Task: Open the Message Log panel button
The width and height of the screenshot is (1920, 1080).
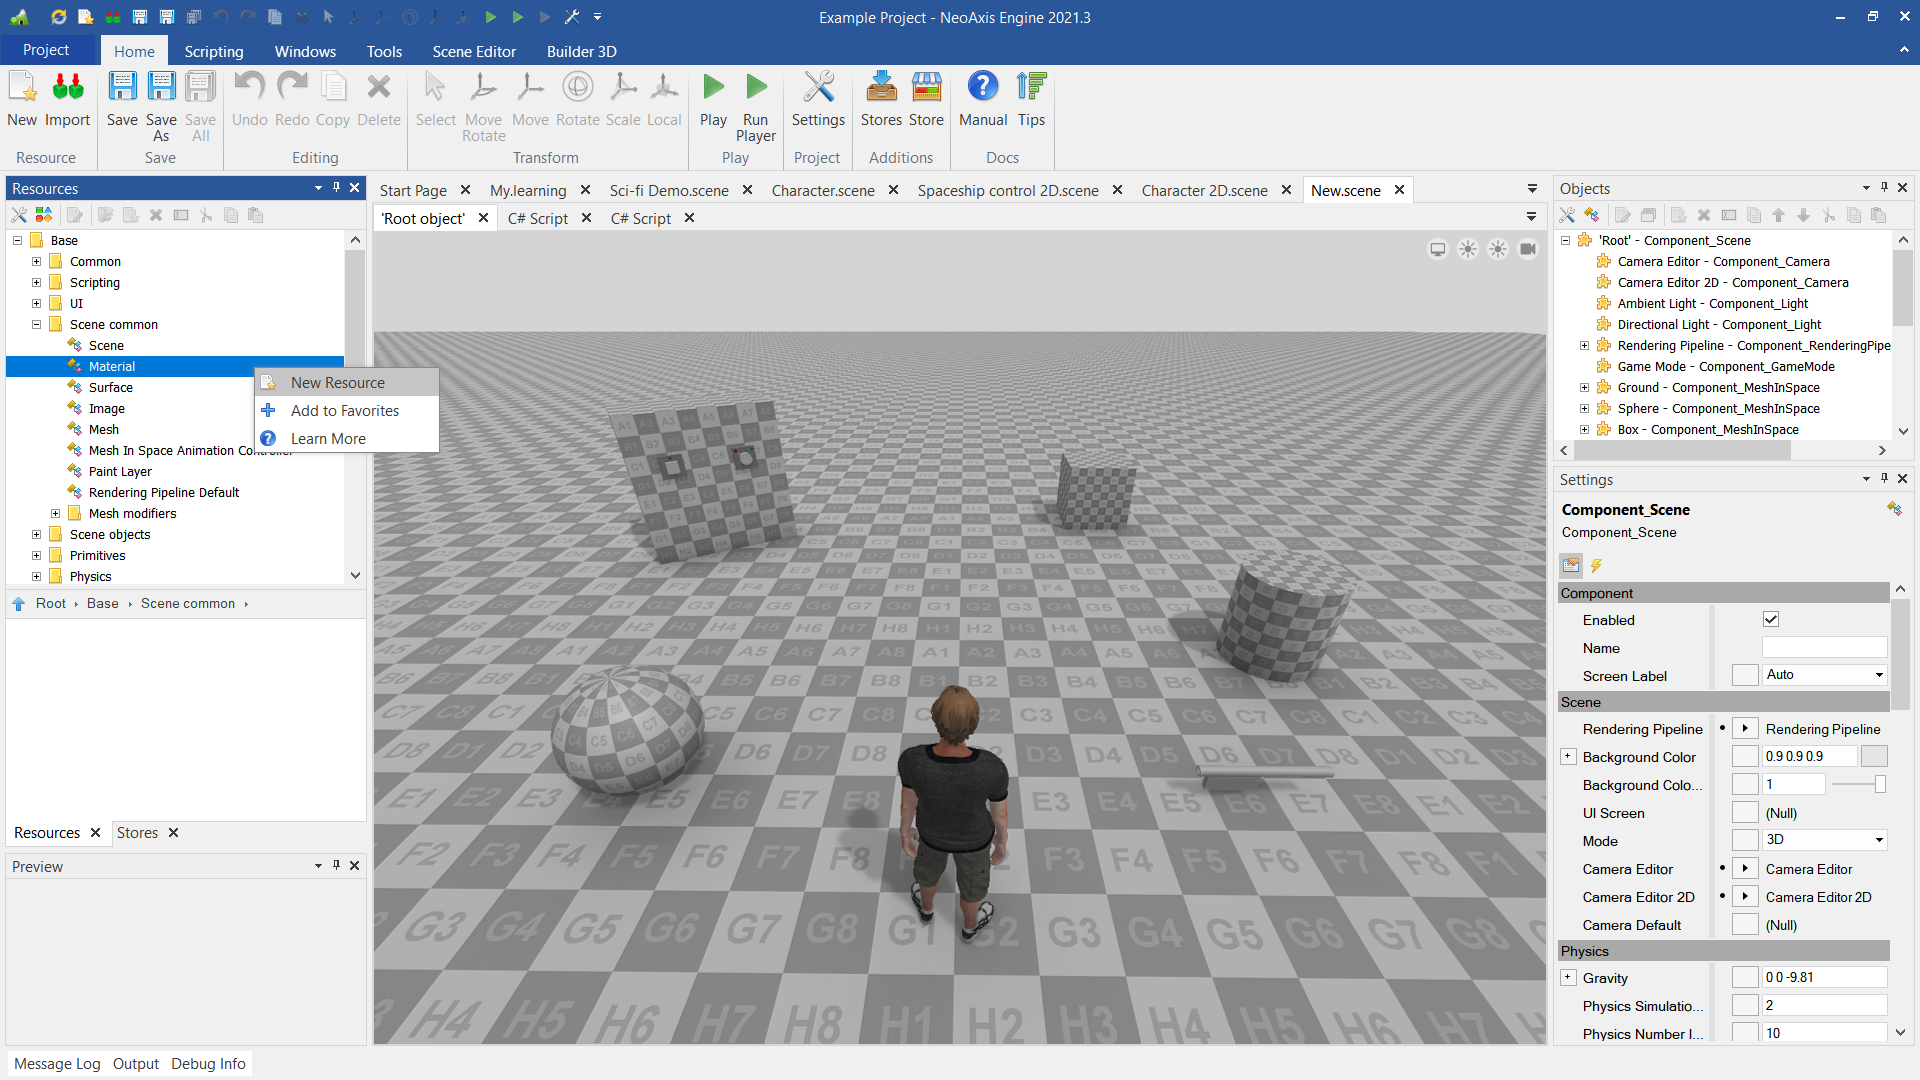Action: point(57,1064)
